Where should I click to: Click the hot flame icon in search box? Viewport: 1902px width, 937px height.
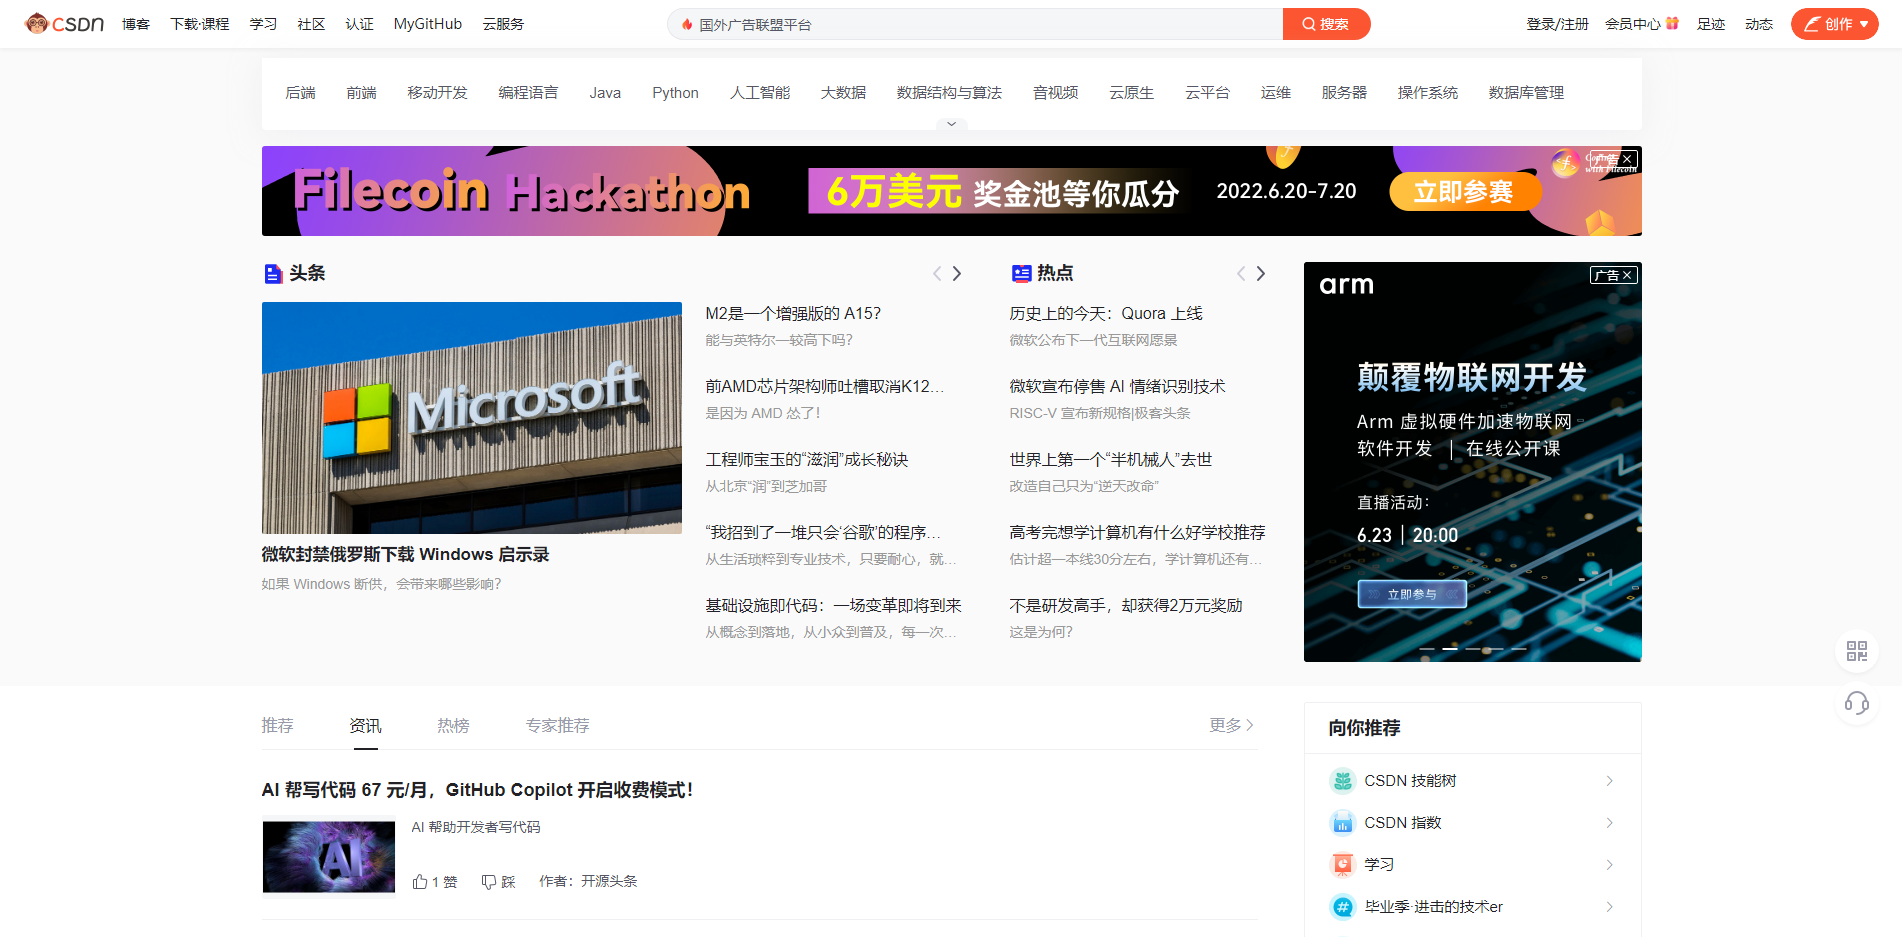(x=687, y=24)
